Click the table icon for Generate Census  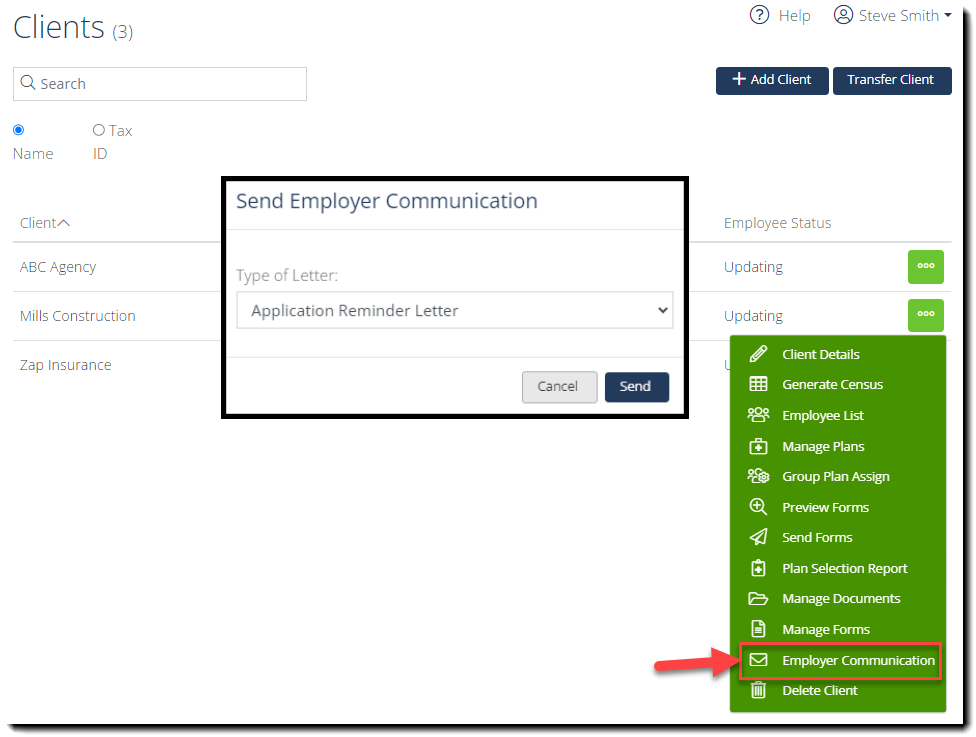coord(758,384)
